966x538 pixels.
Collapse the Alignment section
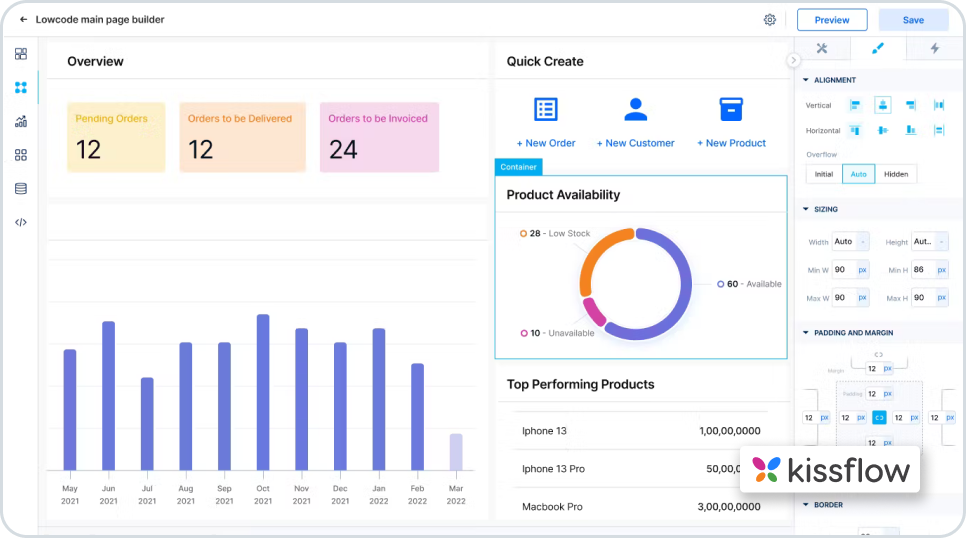click(806, 80)
